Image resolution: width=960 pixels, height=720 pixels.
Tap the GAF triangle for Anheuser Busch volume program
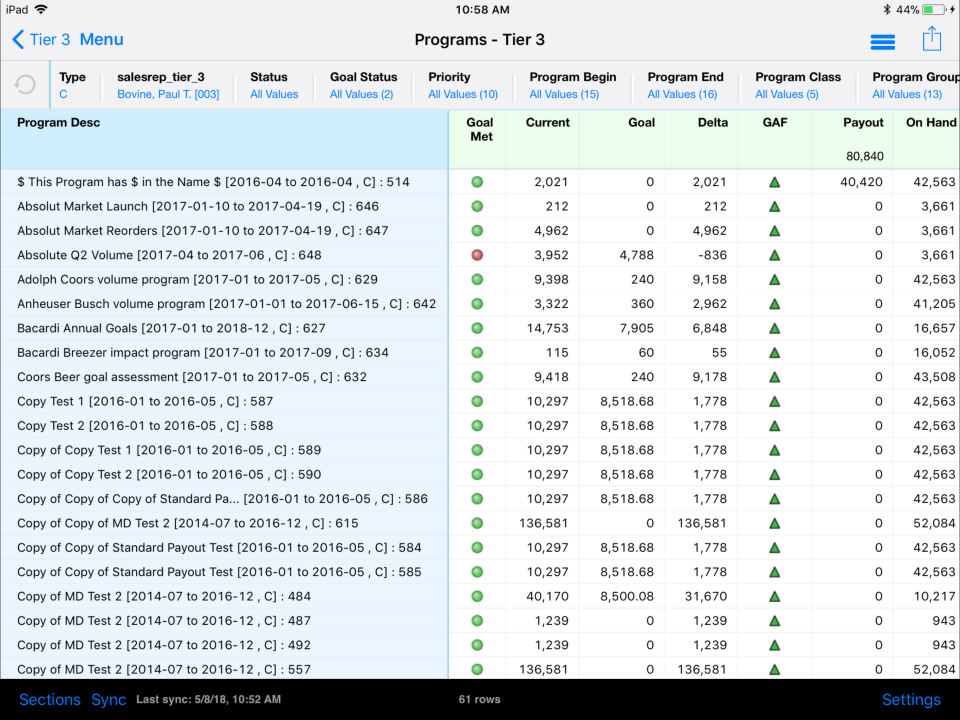click(773, 303)
